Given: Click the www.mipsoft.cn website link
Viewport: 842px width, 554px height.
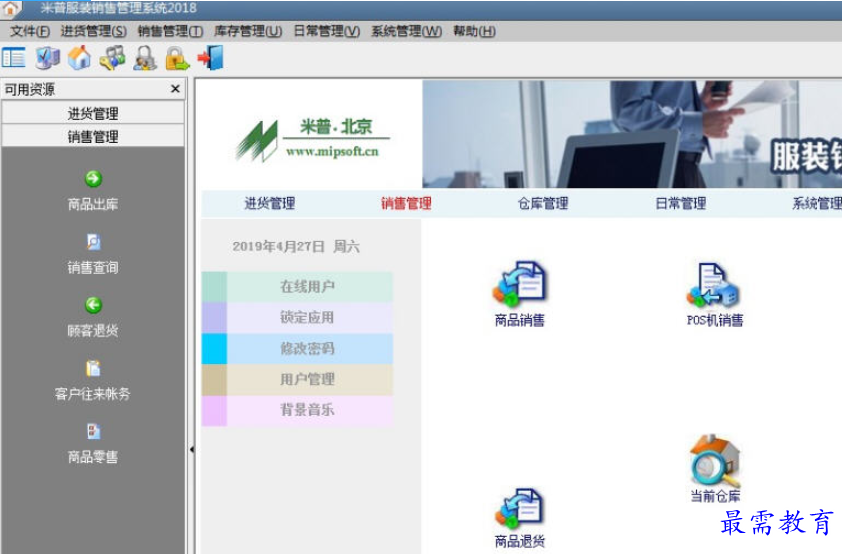Looking at the screenshot, I should (332, 151).
